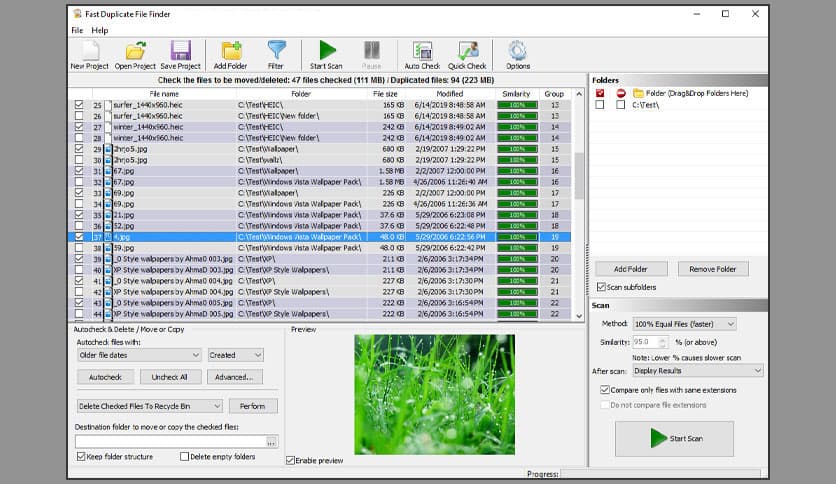Click the app icon in the title bar
Screen dimensions: 836x484
coord(77,14)
